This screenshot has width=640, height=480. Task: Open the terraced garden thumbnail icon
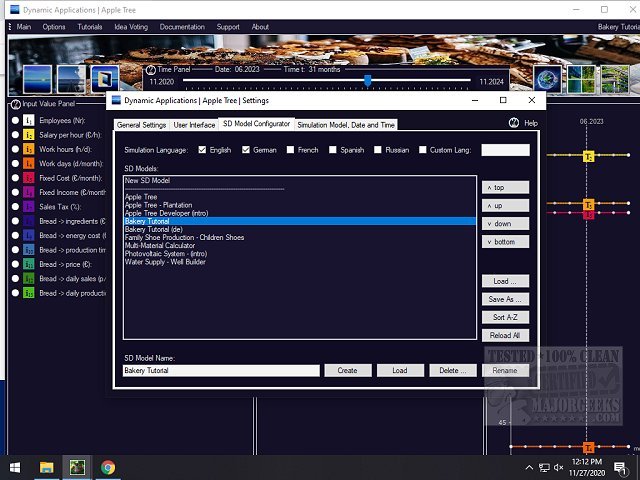tap(615, 79)
